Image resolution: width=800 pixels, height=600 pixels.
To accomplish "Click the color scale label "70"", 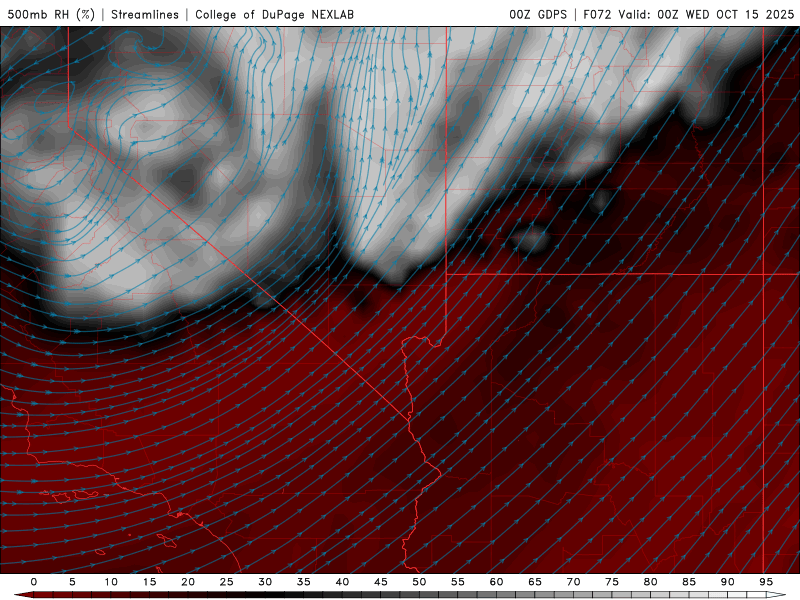I will (573, 582).
